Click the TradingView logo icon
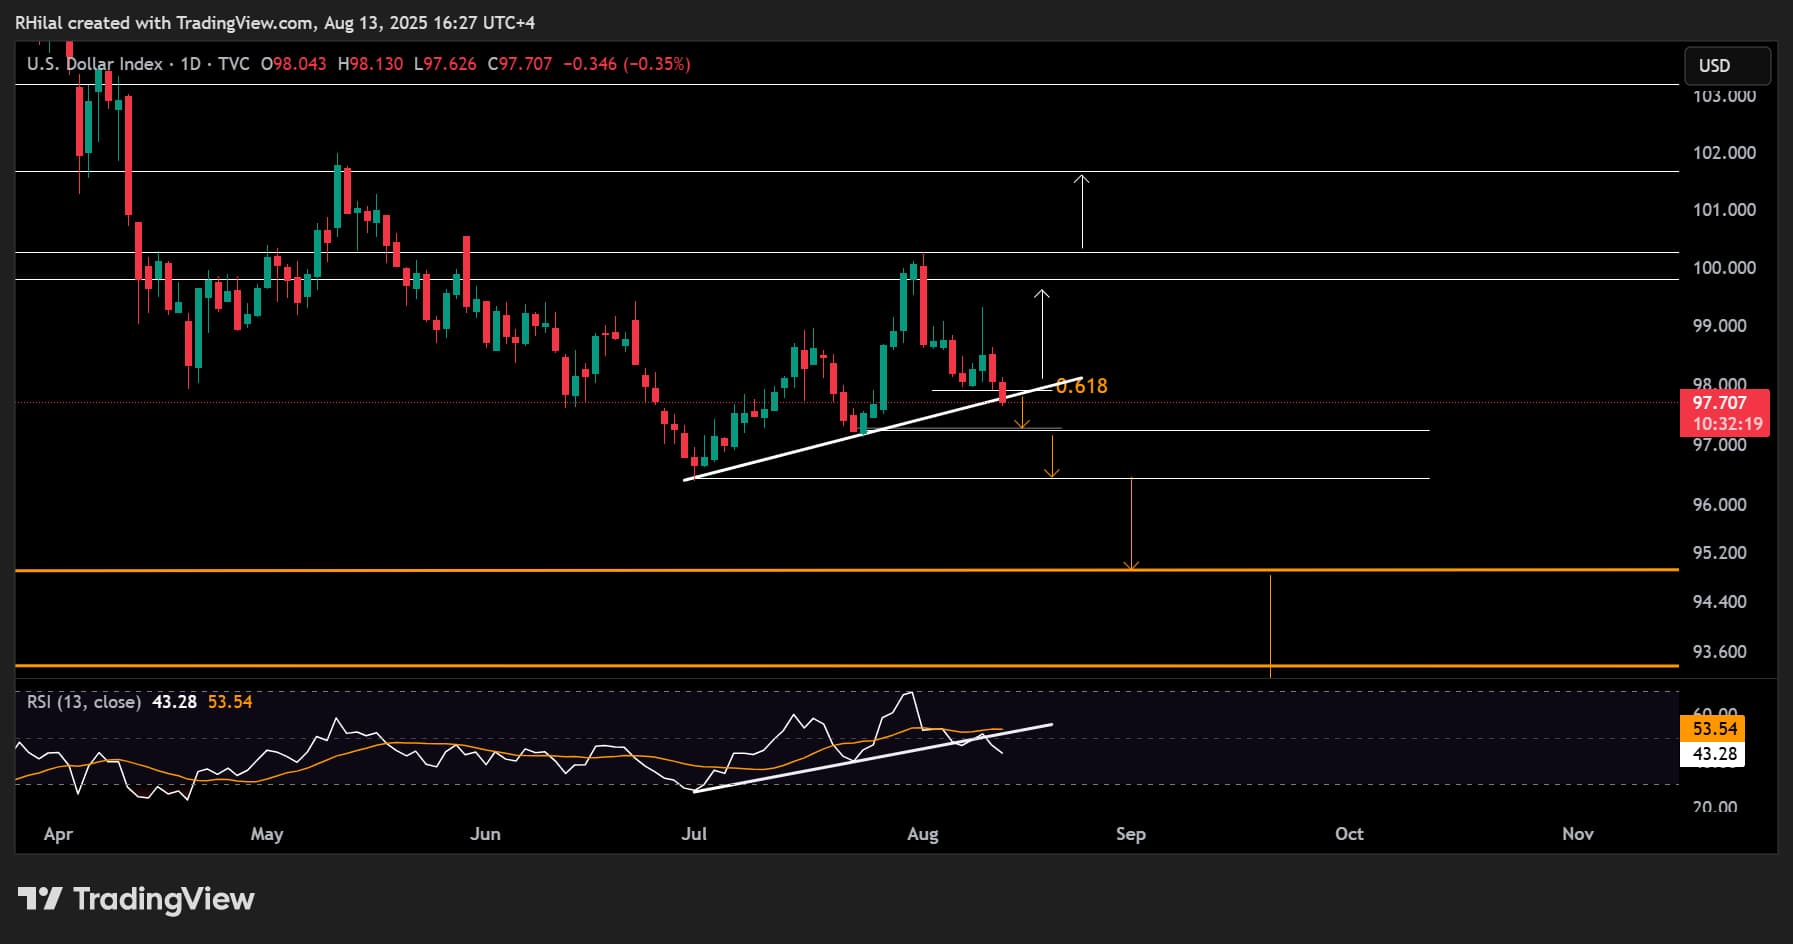 pos(40,899)
